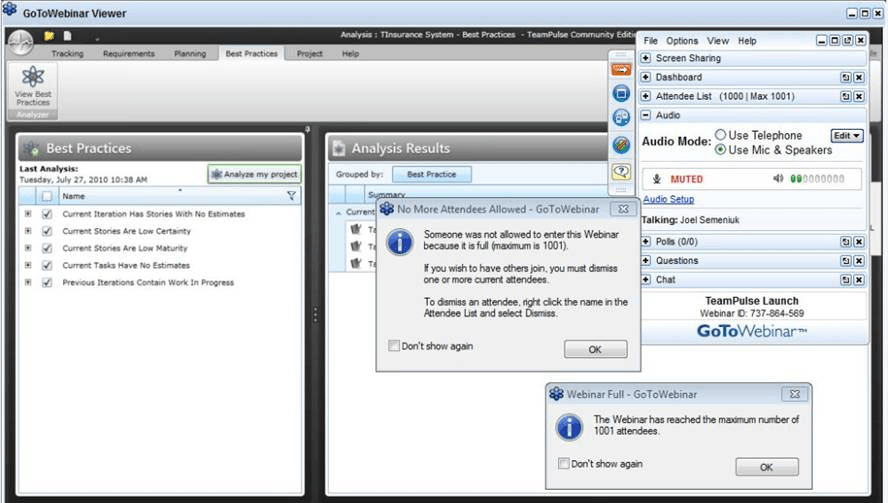Click the blank document quick access icon
Screen dimensions: 888x503
point(67,36)
